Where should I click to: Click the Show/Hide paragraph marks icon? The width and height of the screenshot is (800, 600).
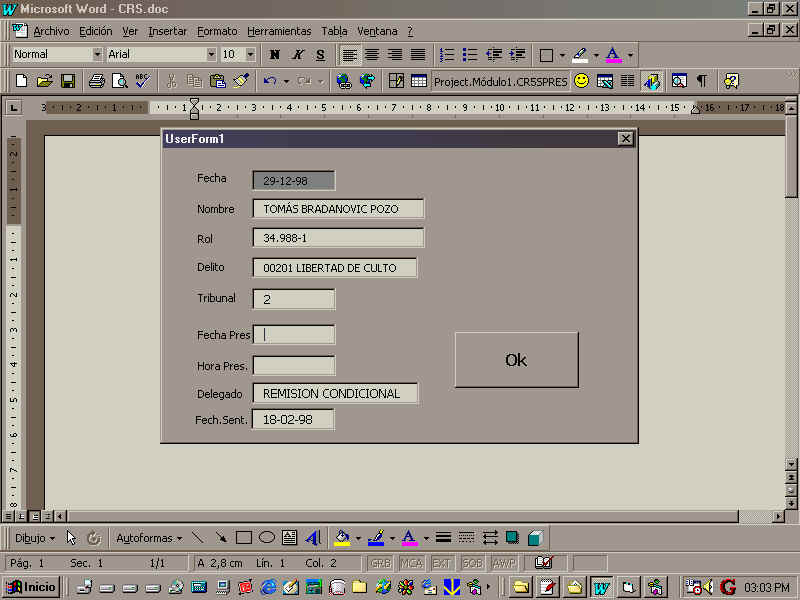[702, 81]
